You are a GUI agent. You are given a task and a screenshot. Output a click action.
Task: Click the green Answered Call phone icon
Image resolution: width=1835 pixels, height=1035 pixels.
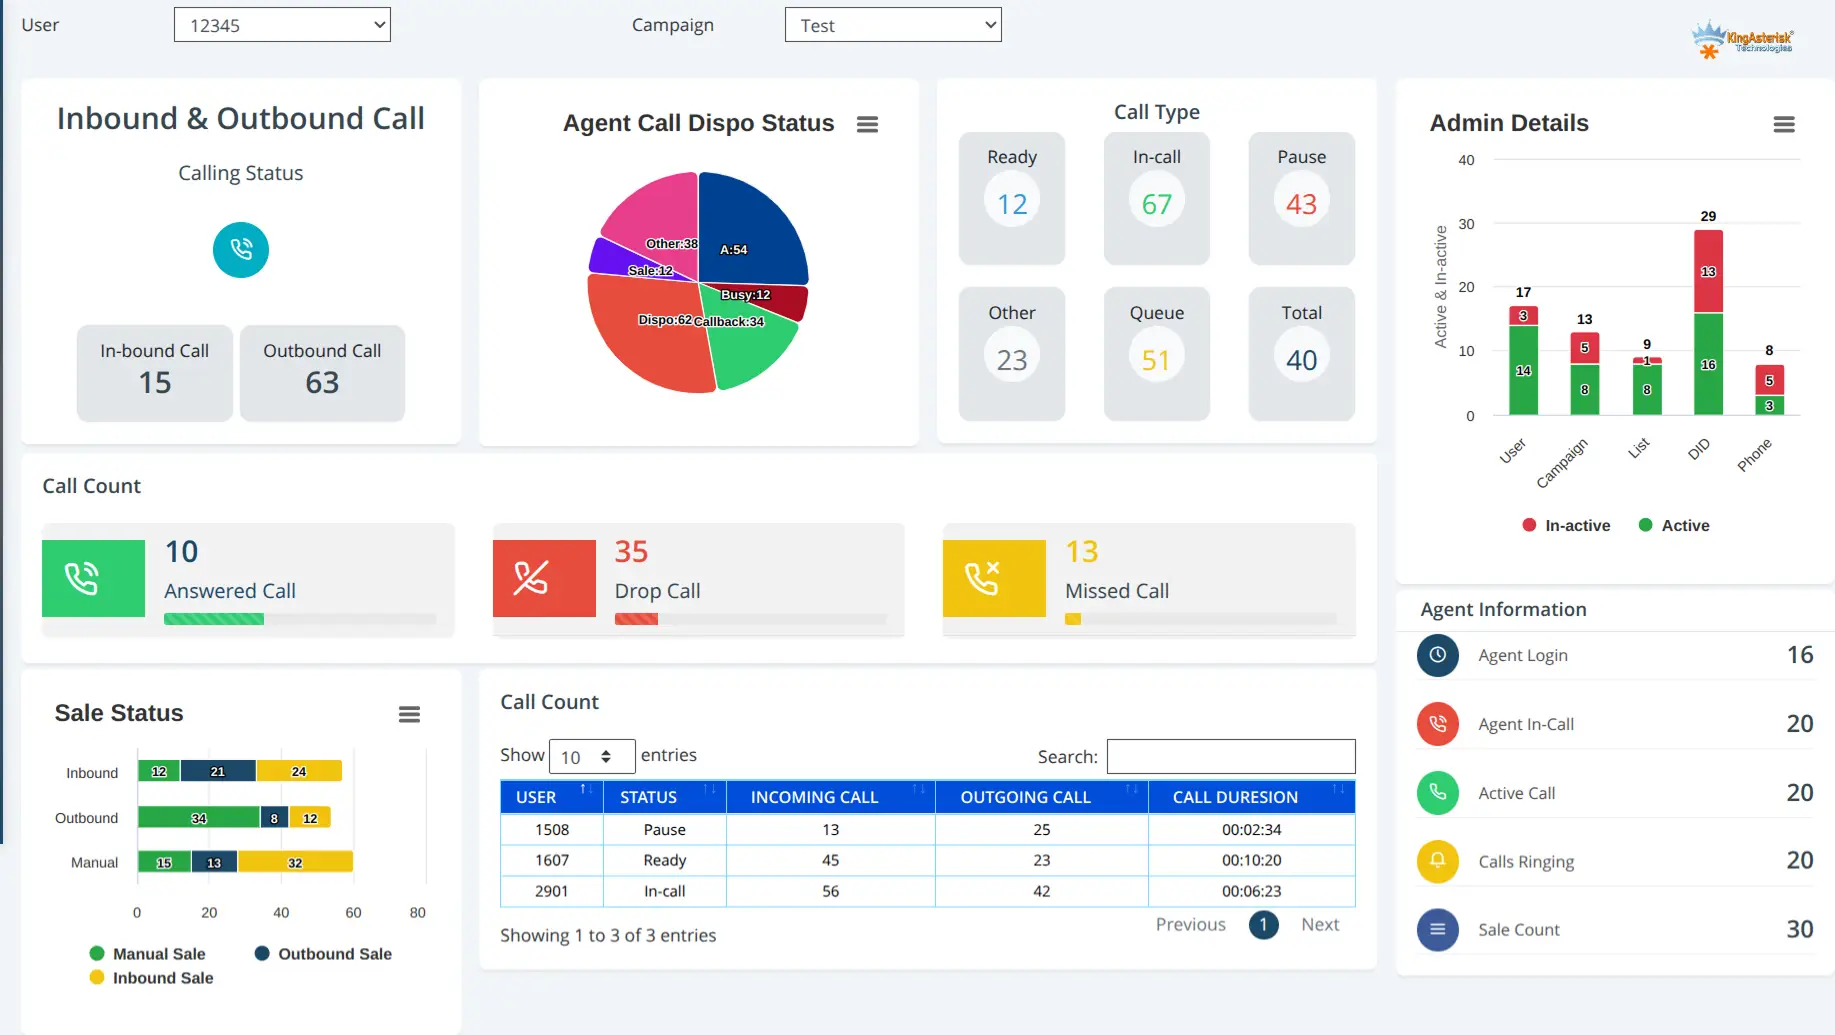point(93,578)
